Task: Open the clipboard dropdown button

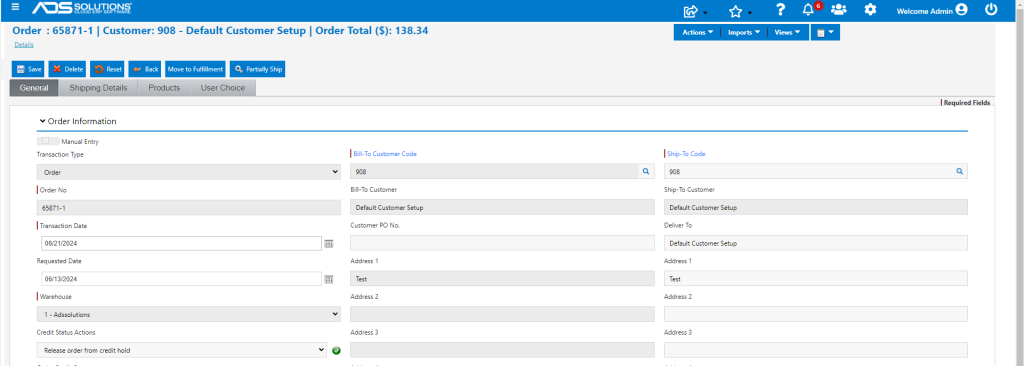Action: pos(825,33)
